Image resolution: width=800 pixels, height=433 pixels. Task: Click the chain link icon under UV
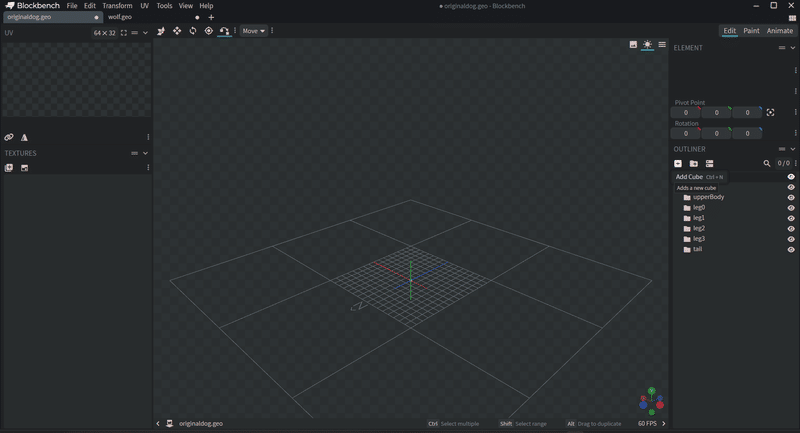coord(9,137)
